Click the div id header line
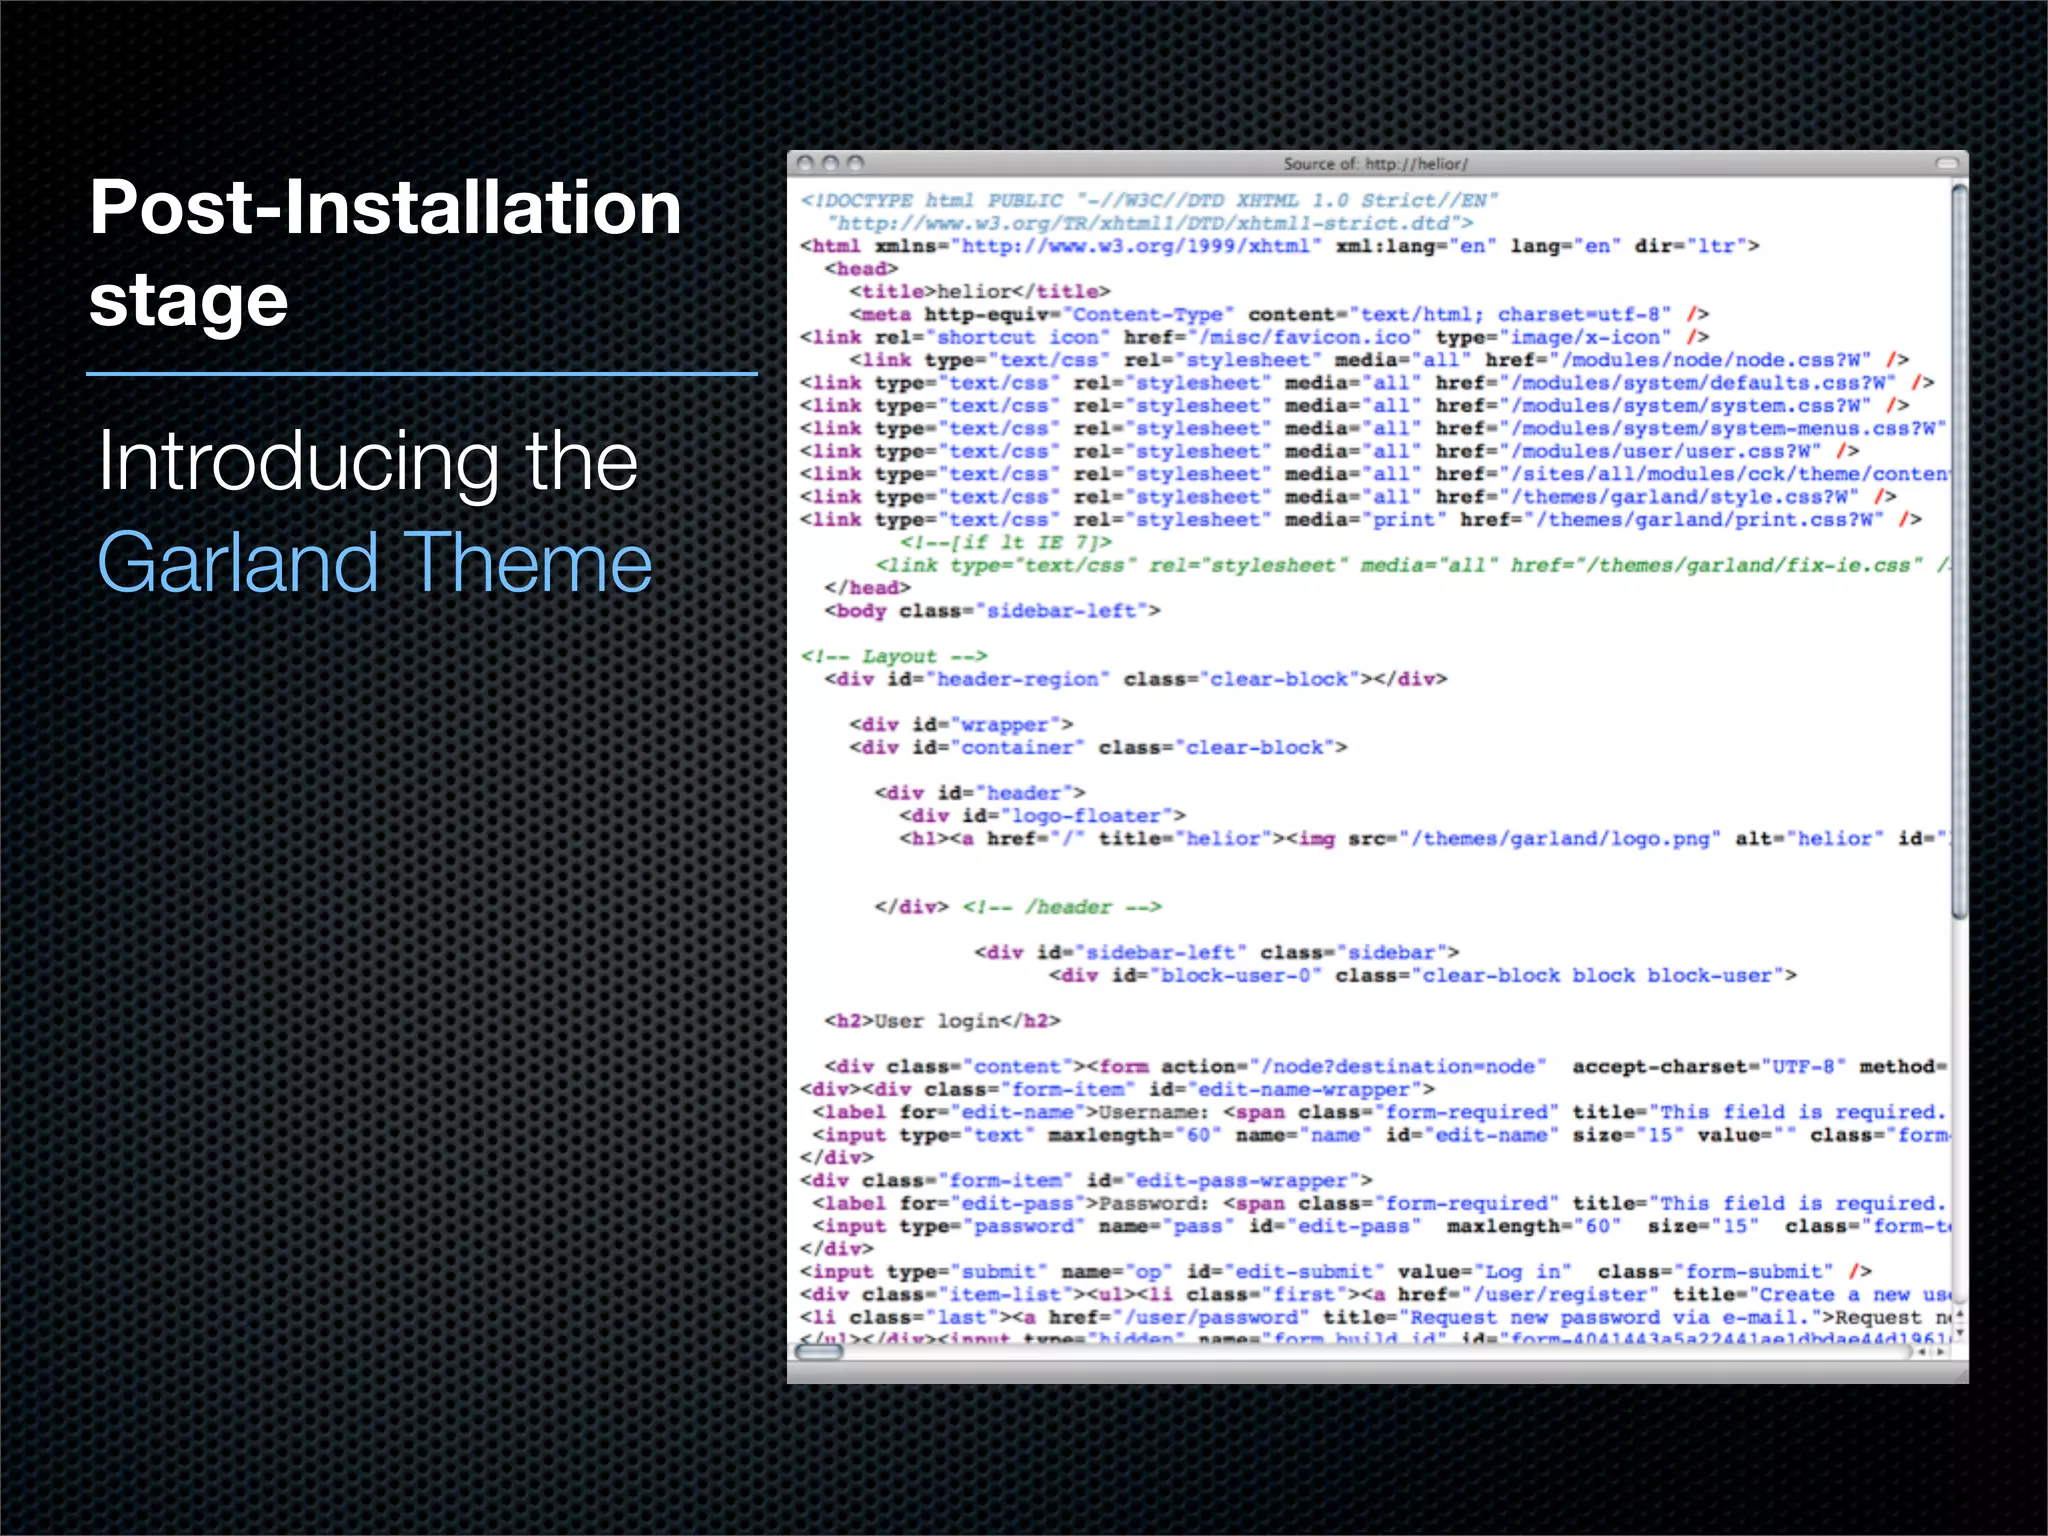 (980, 794)
